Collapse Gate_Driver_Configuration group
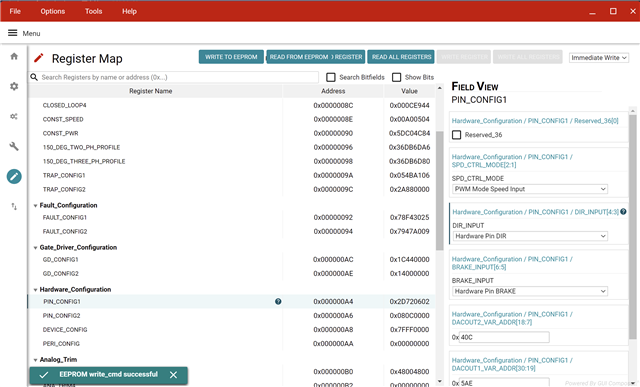 (36, 248)
